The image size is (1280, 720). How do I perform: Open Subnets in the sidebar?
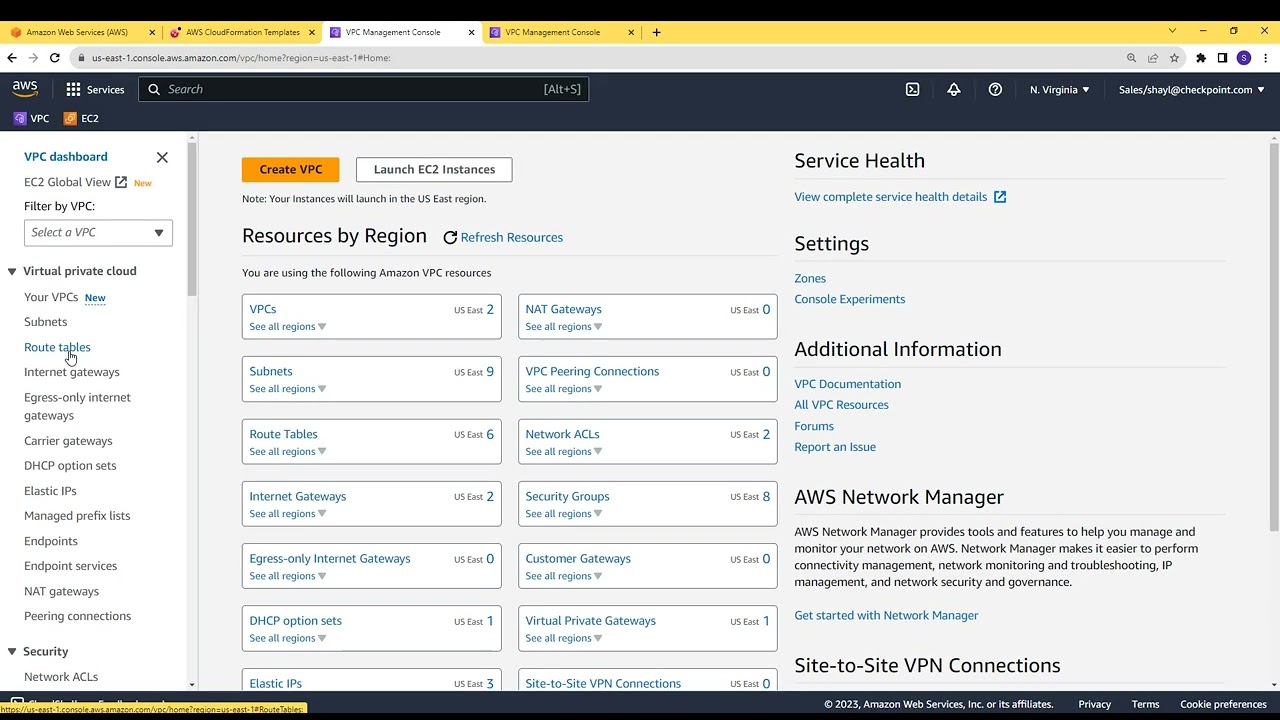point(46,322)
